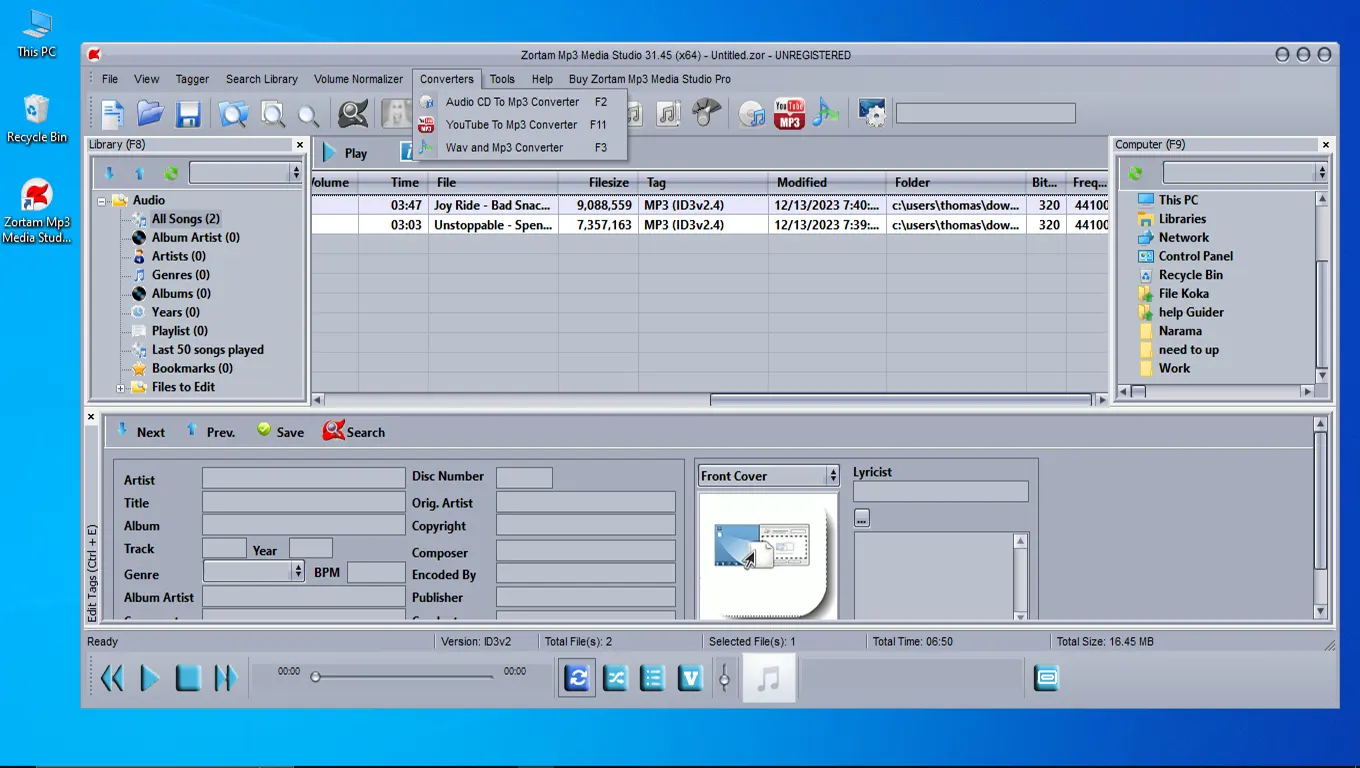The image size is (1360, 768).
Task: Click the dark globe search toolbar icon
Action: point(352,114)
